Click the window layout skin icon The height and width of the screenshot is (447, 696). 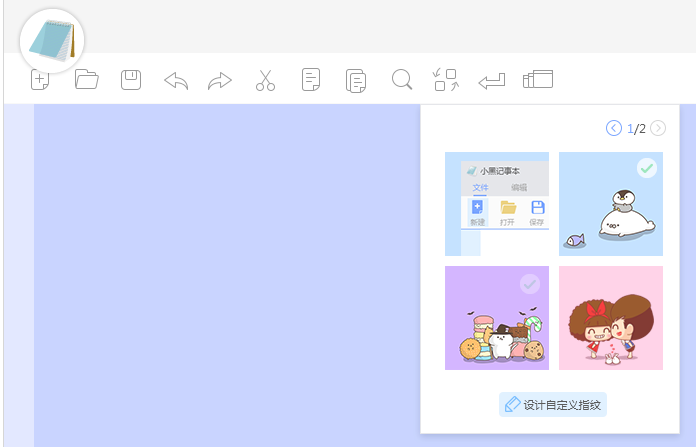click(x=538, y=80)
